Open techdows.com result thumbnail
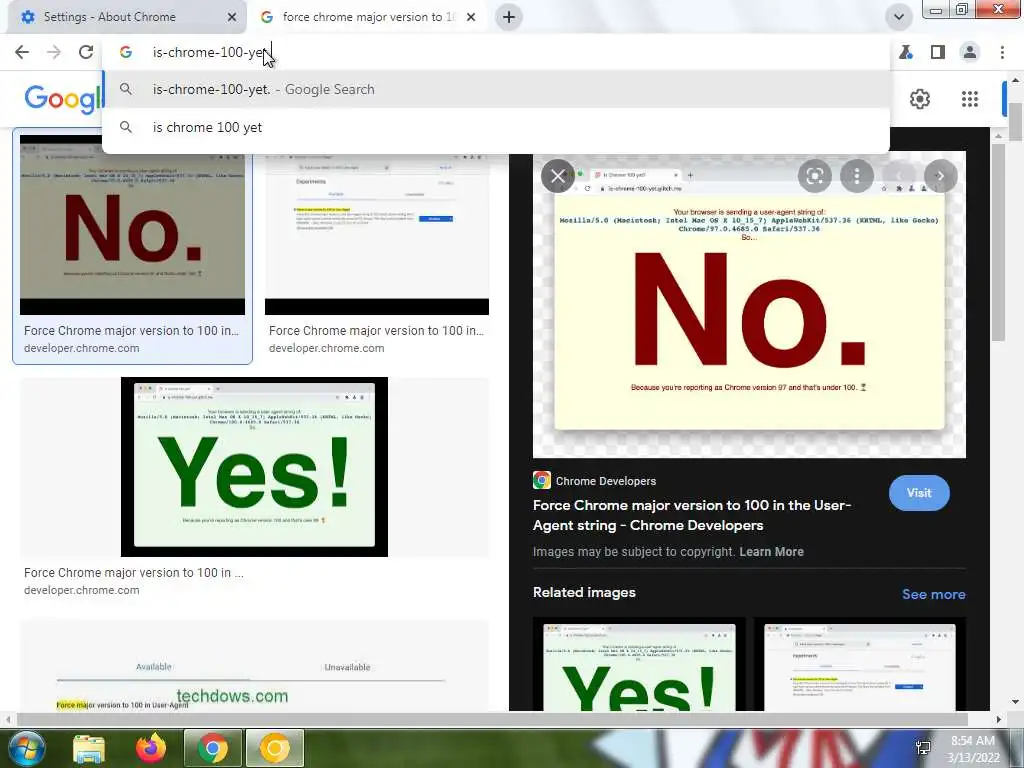This screenshot has height=768, width=1024. [254, 666]
